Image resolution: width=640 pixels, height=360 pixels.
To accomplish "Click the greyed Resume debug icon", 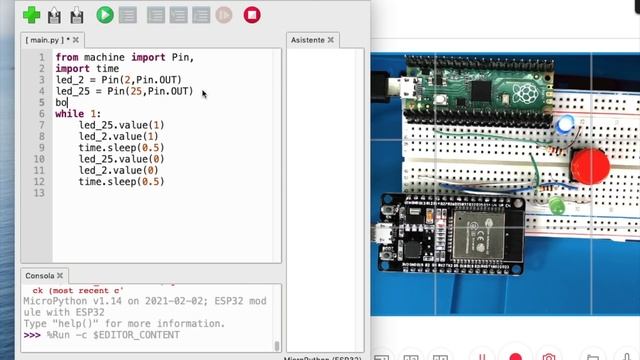I will pos(224,15).
